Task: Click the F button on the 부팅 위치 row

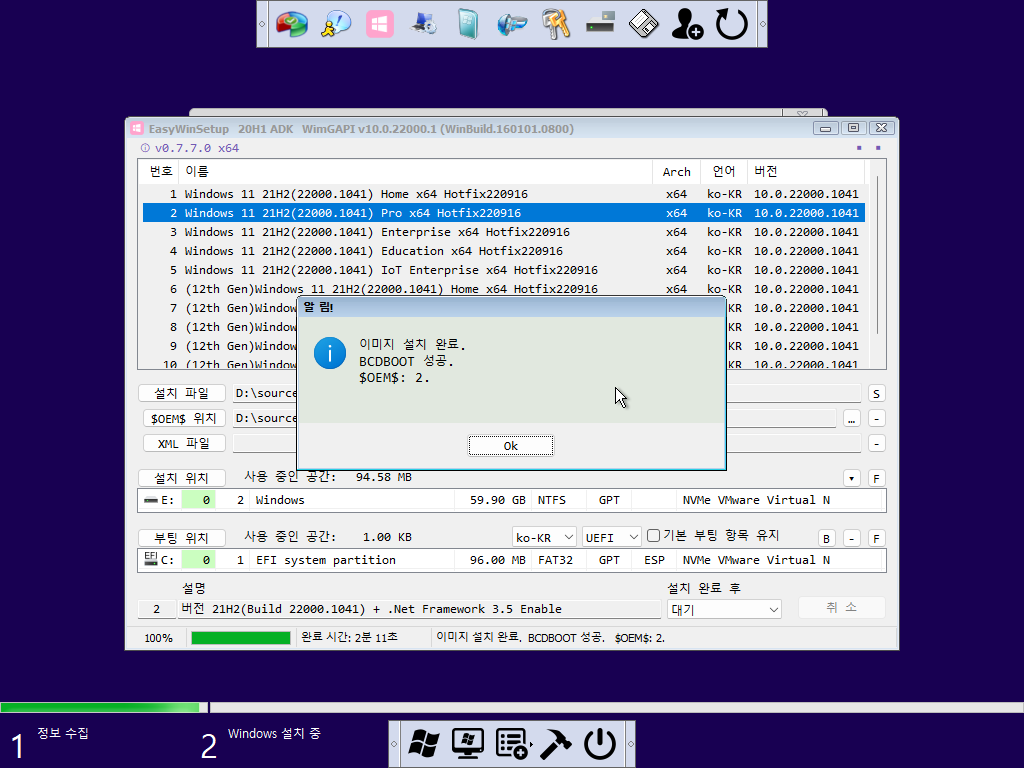Action: (x=876, y=539)
